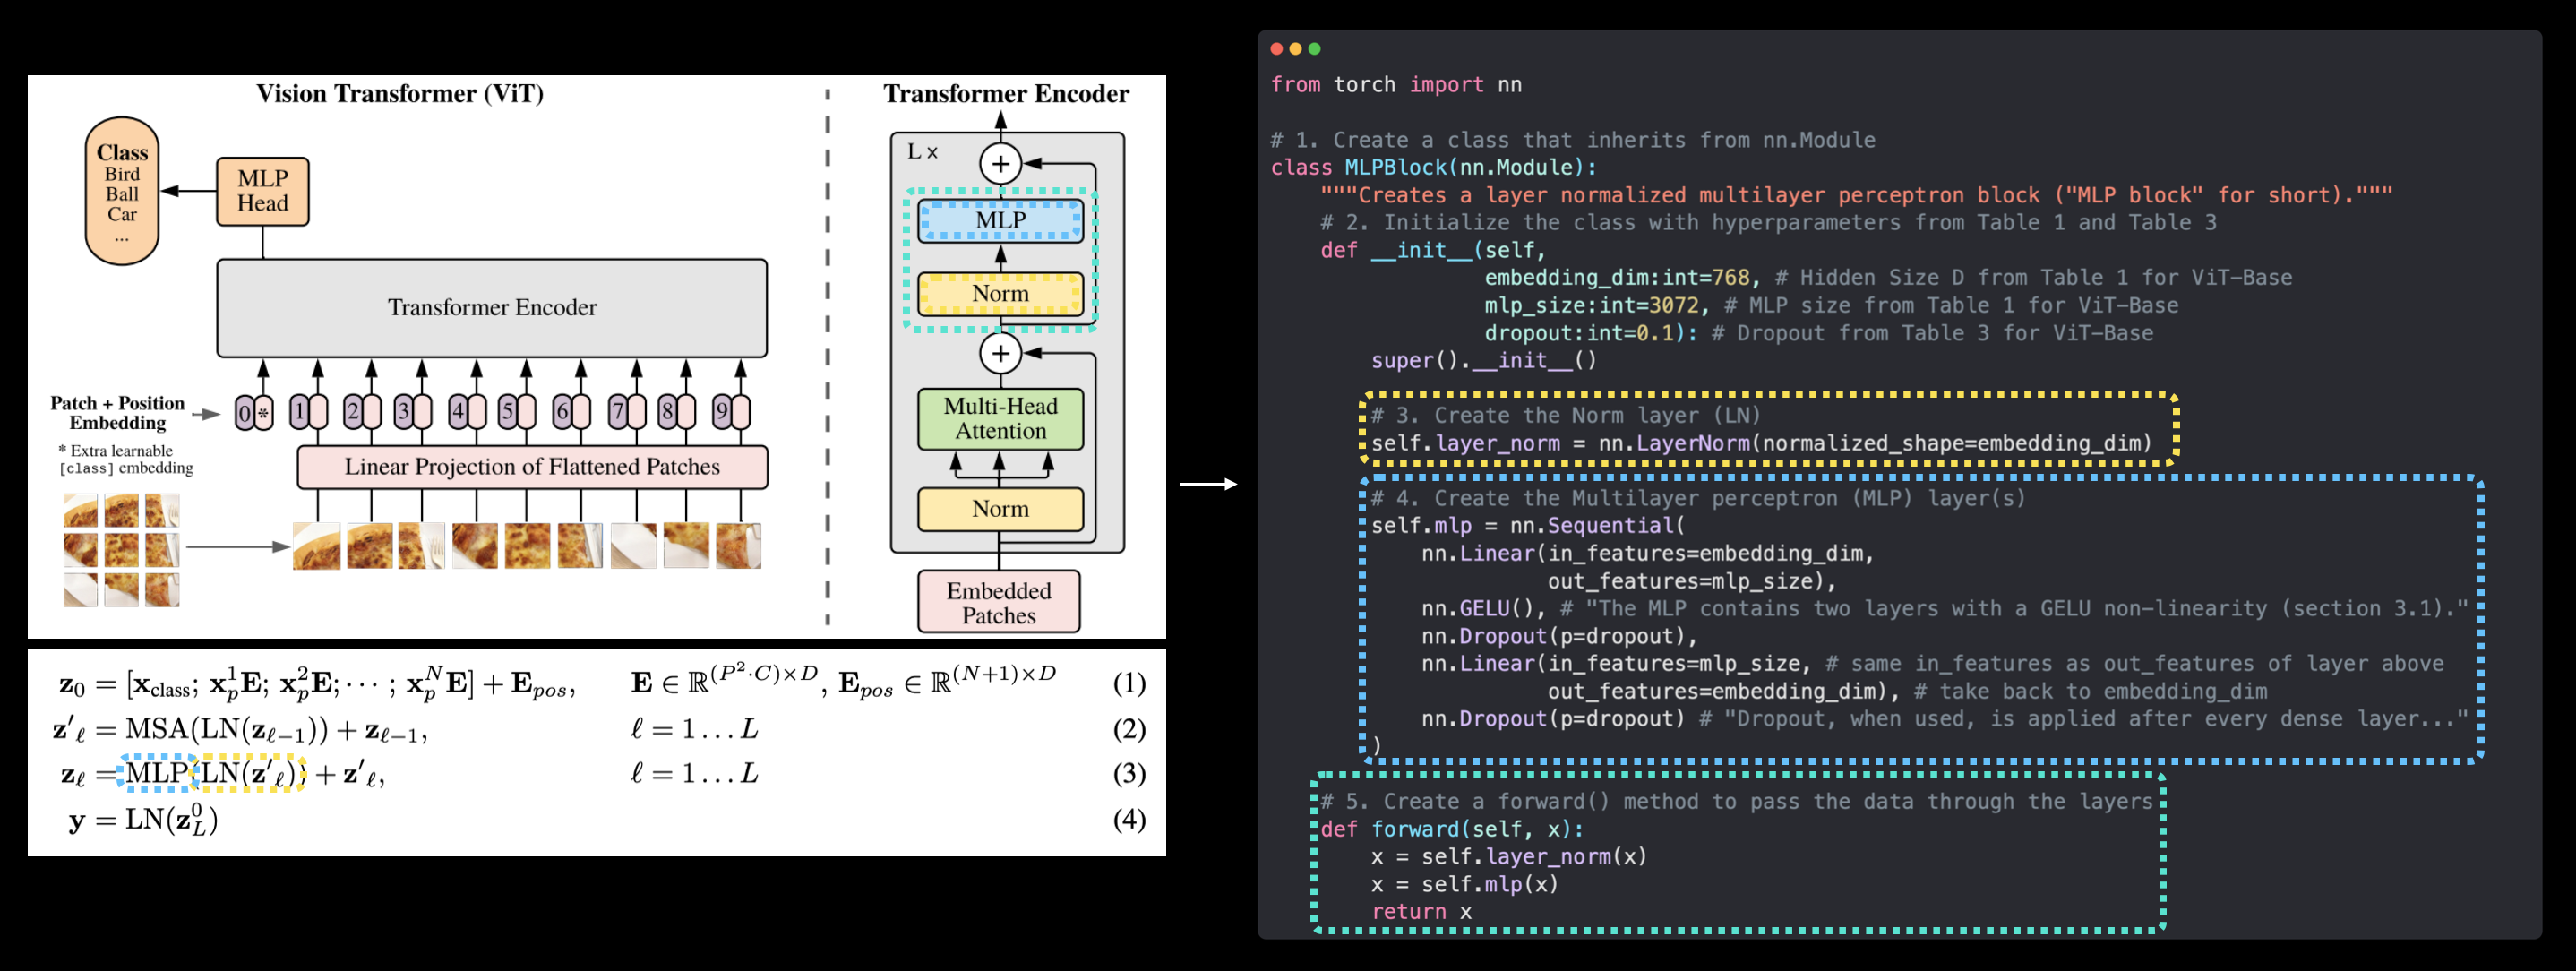The height and width of the screenshot is (971, 2576).
Task: Click the green maximize dot in code window
Action: [x=1314, y=48]
